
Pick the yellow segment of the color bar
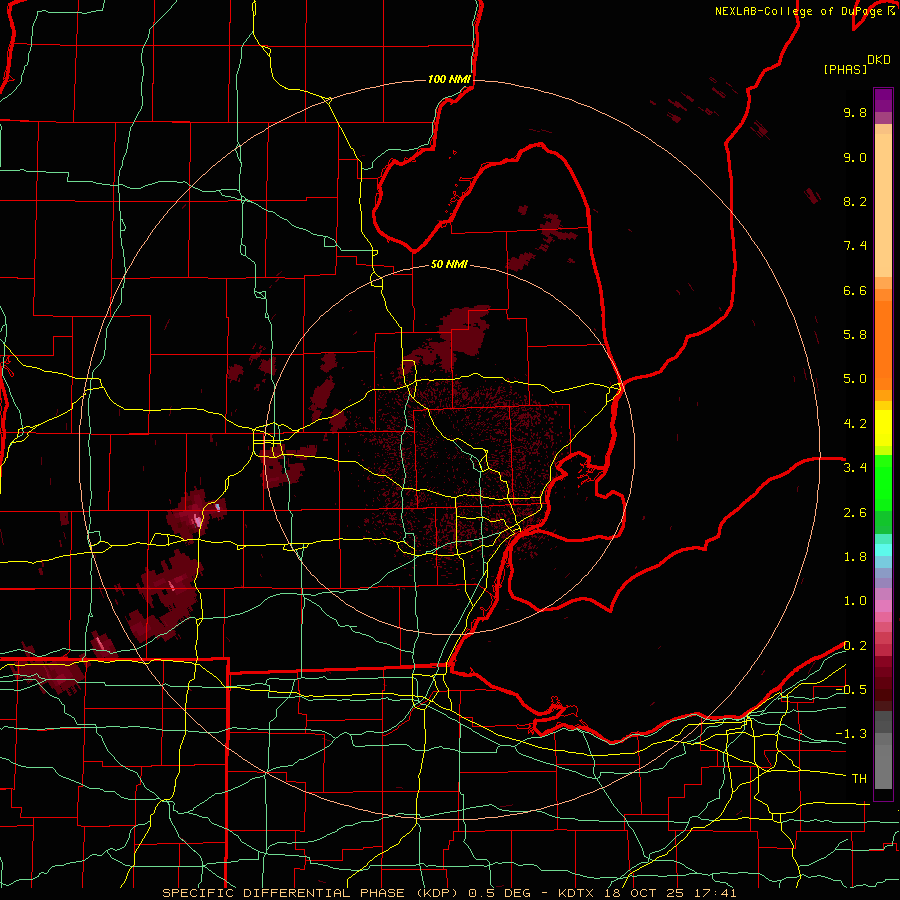(x=883, y=428)
